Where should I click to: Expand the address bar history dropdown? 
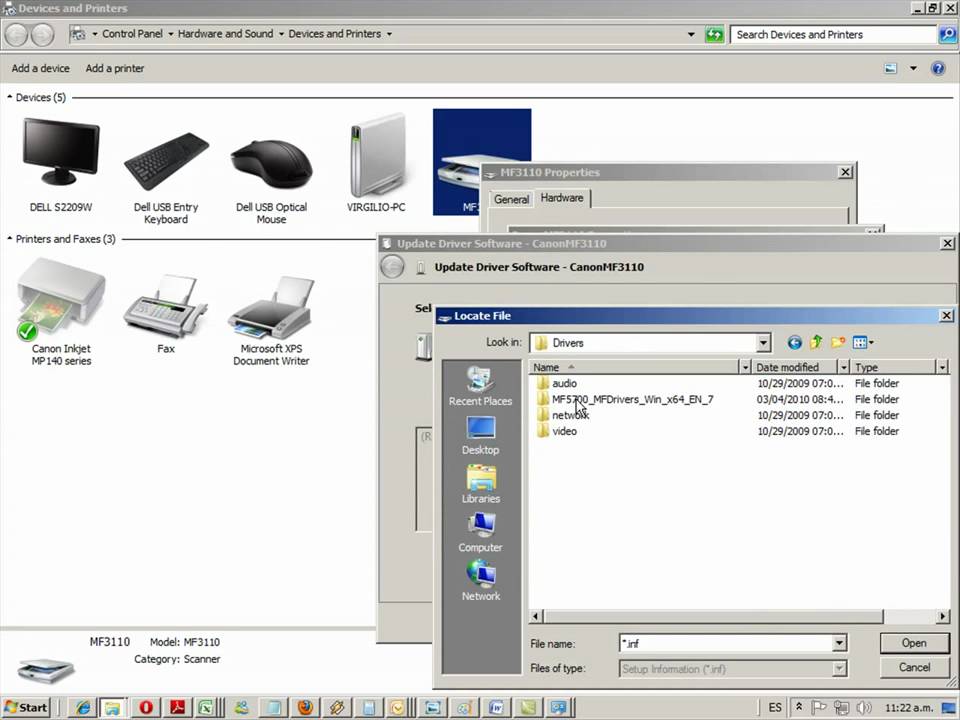(691, 34)
